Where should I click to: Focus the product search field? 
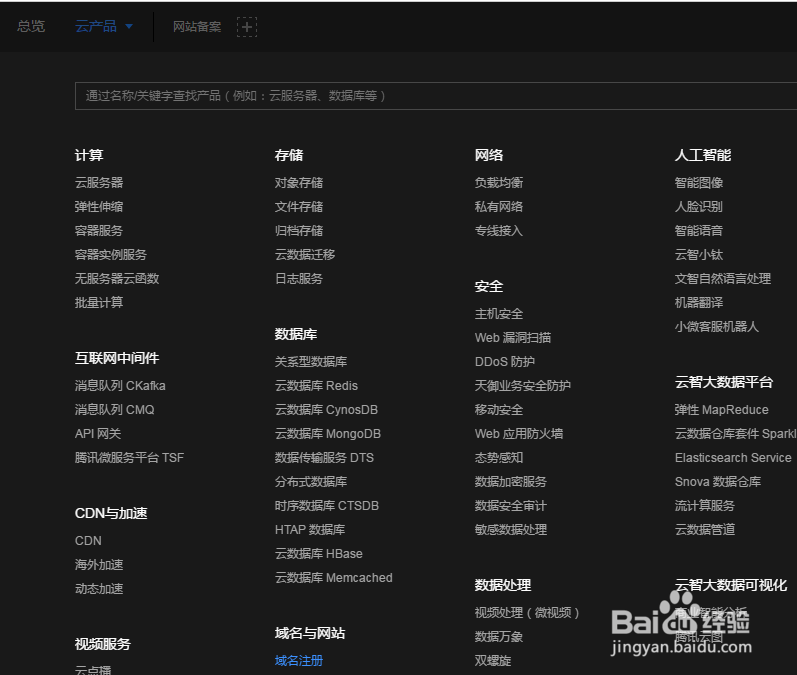pyautogui.click(x=436, y=96)
